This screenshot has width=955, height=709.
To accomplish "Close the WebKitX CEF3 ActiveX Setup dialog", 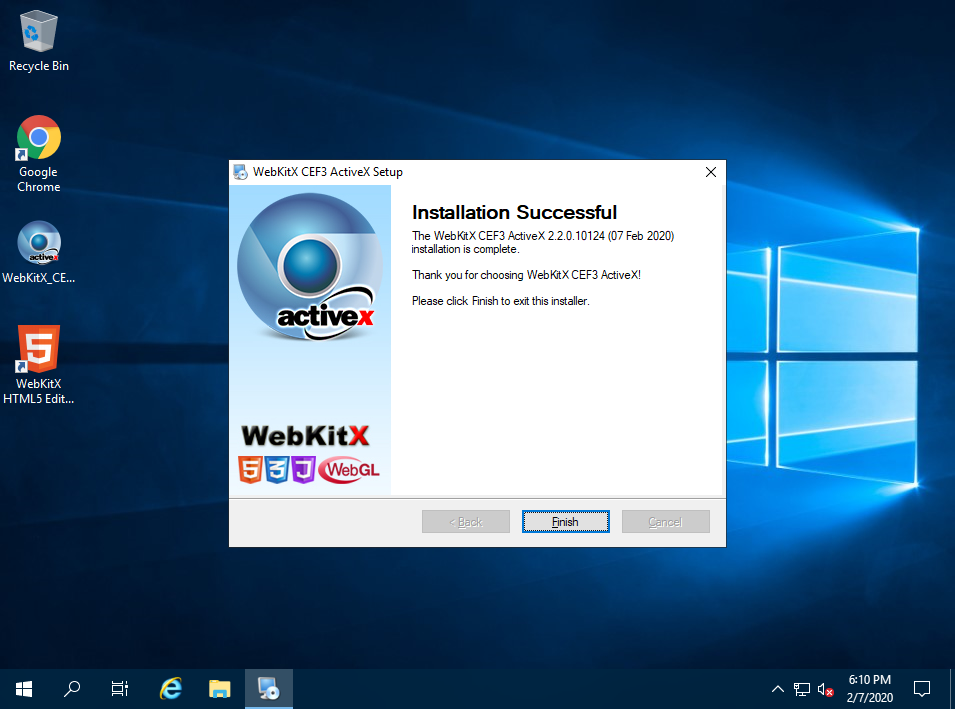I will tap(710, 172).
